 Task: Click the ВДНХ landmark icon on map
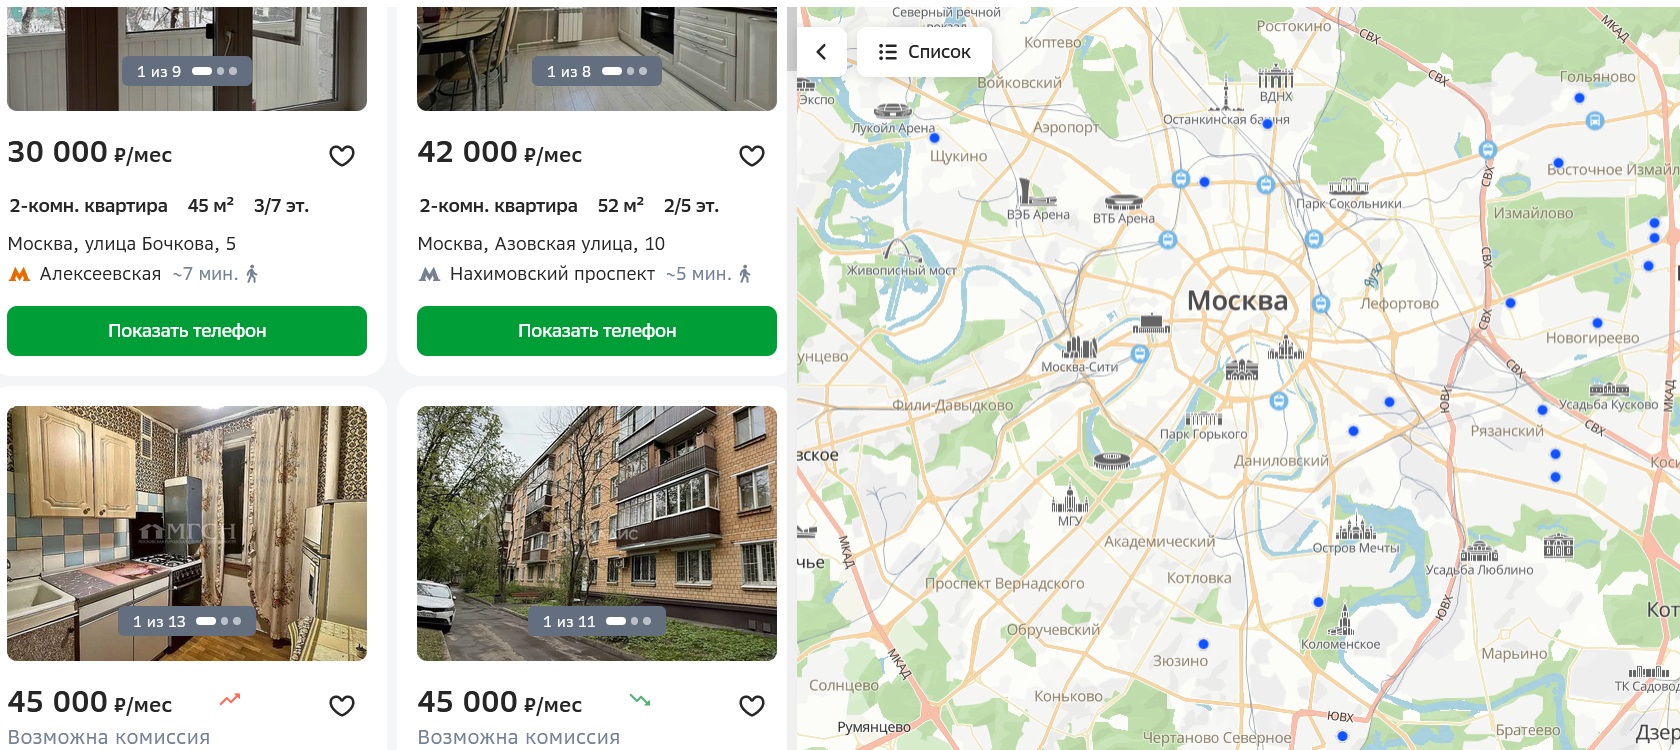pos(1276,76)
